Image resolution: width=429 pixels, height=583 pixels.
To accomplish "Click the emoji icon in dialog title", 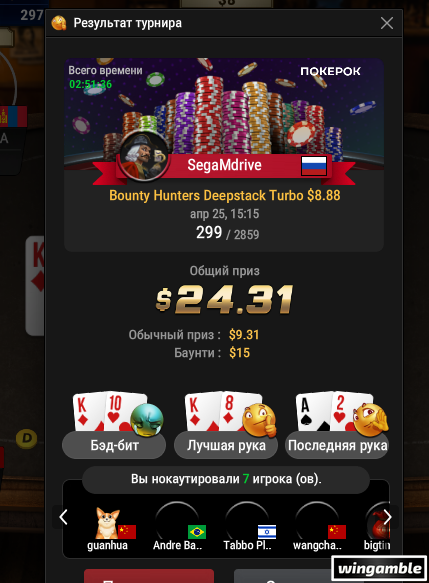I will point(59,23).
